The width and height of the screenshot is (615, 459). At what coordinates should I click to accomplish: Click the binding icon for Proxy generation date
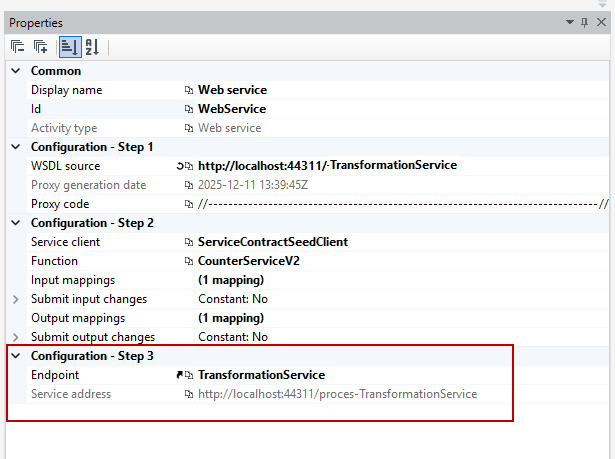[189, 185]
